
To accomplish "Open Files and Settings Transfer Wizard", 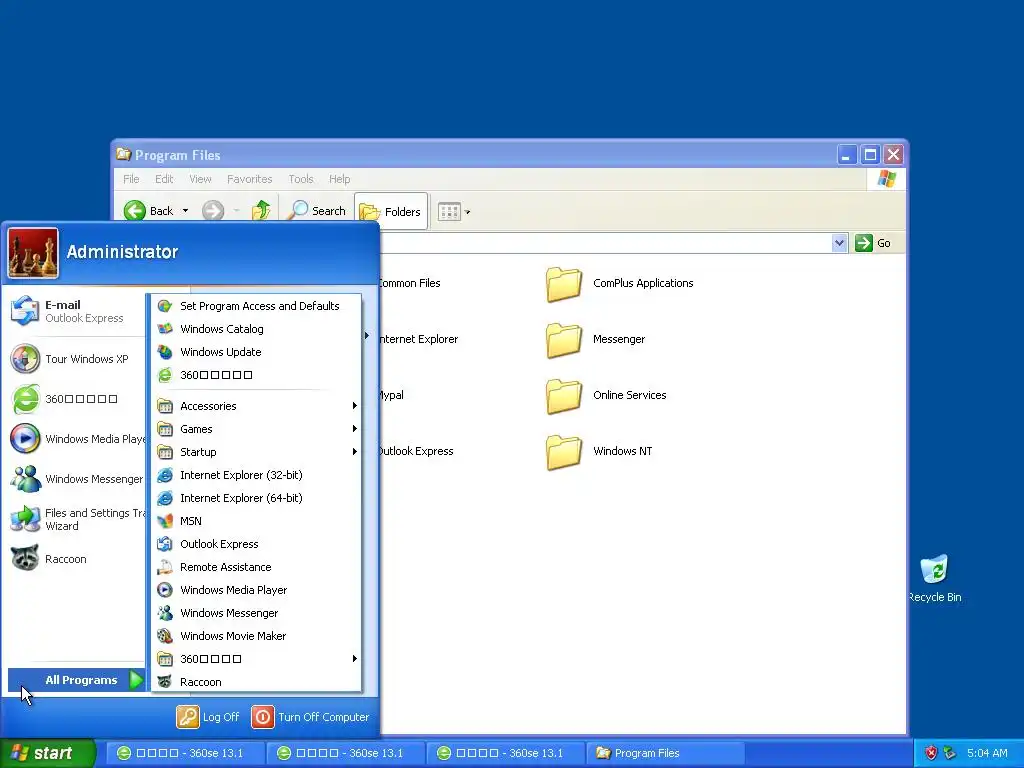I will coord(75,519).
